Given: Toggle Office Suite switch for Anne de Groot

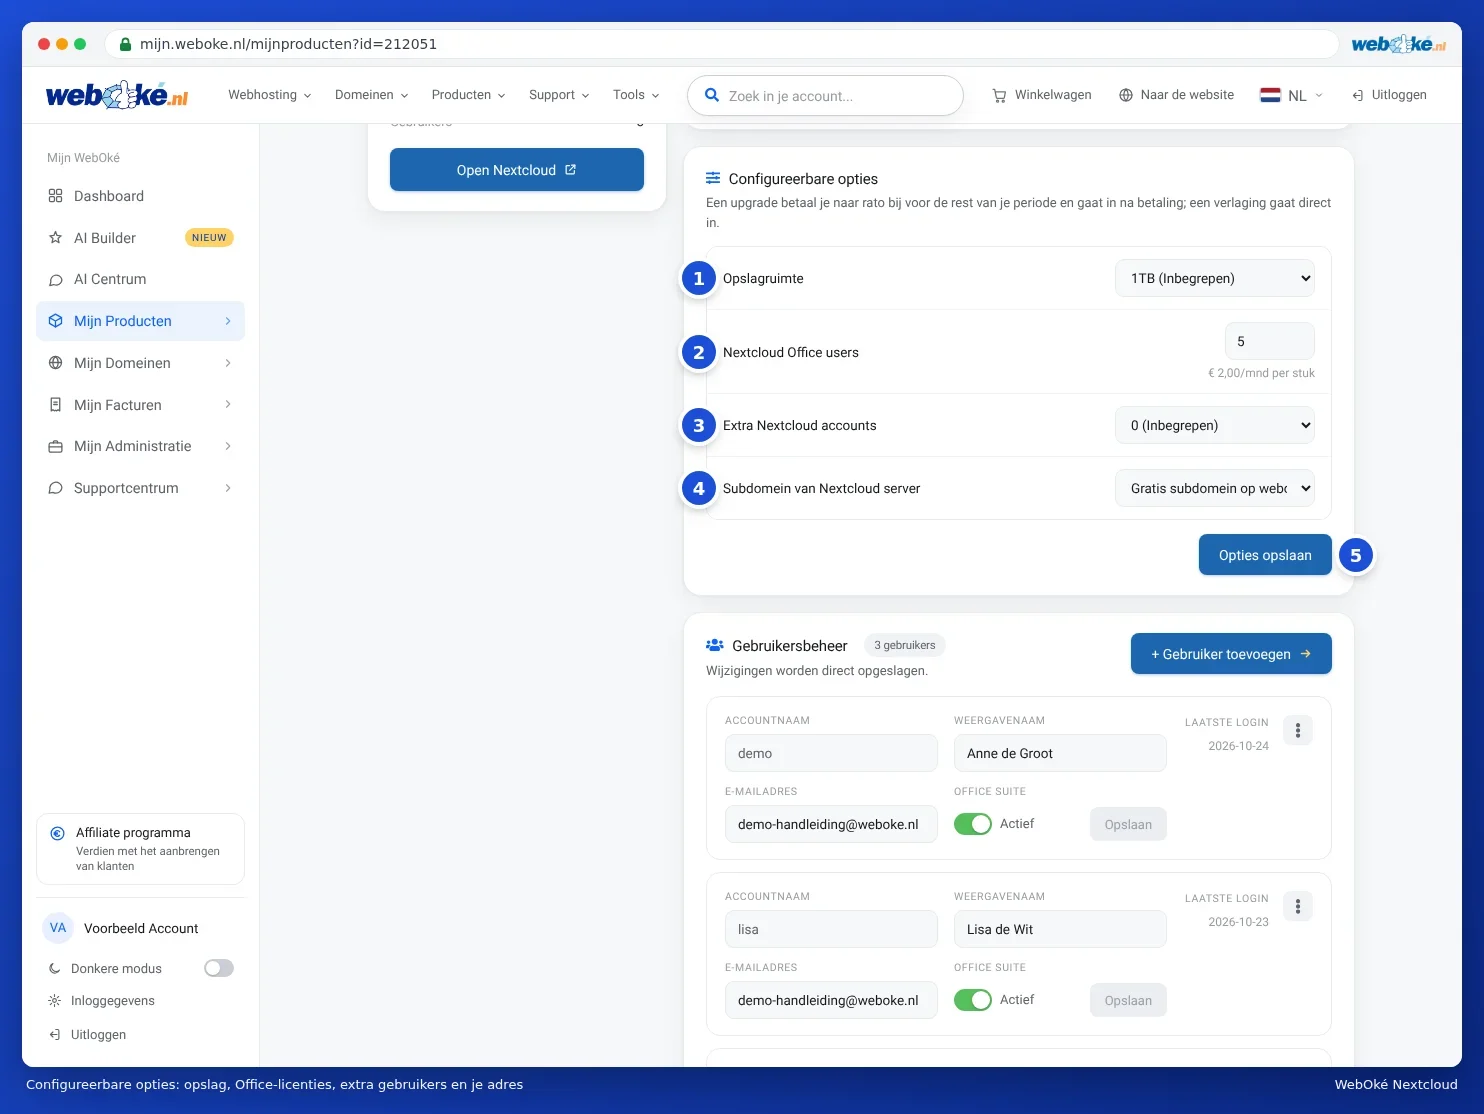Looking at the screenshot, I should point(973,824).
